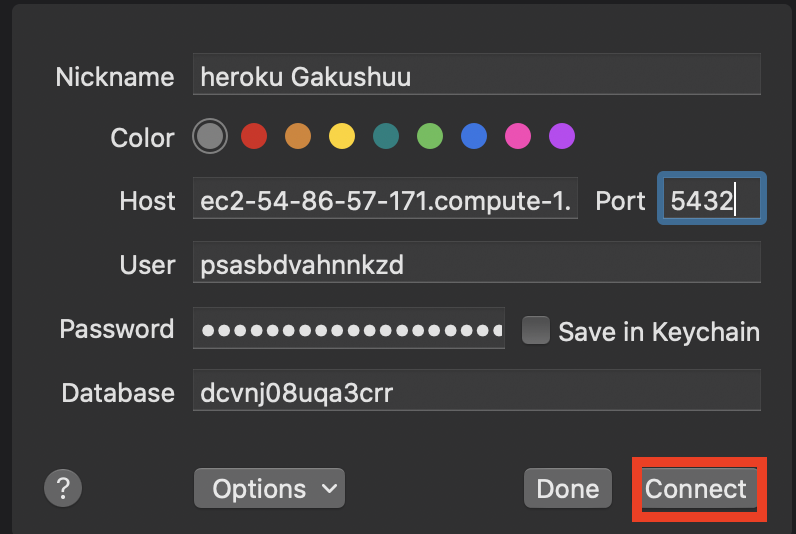Select the blue color swatch
This screenshot has width=796, height=534.
point(474,136)
